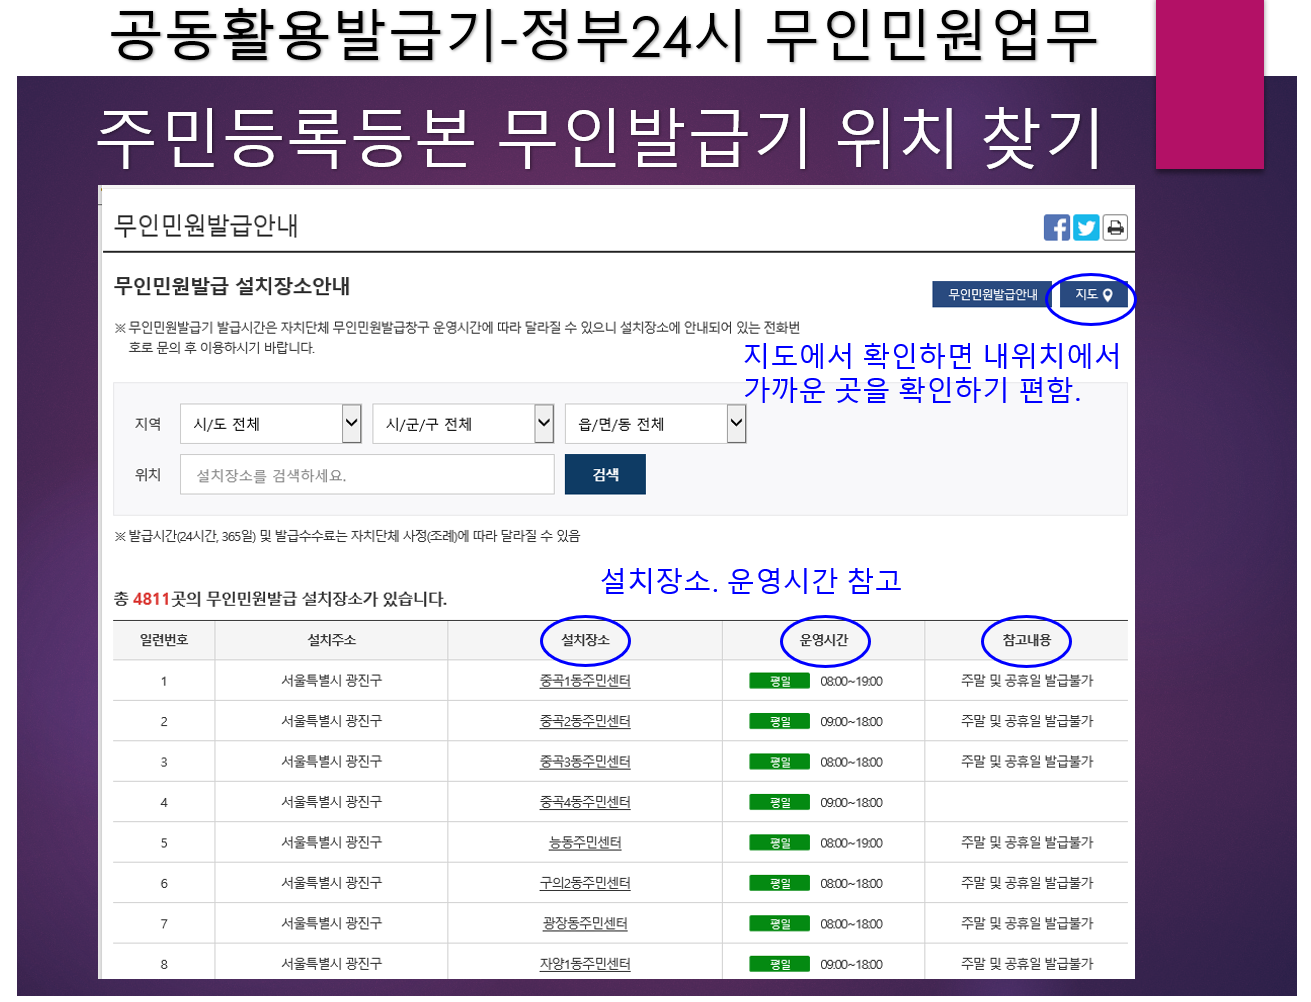Click the 설치장소 search input field
The width and height of the screenshot is (1311, 1002).
(x=367, y=475)
